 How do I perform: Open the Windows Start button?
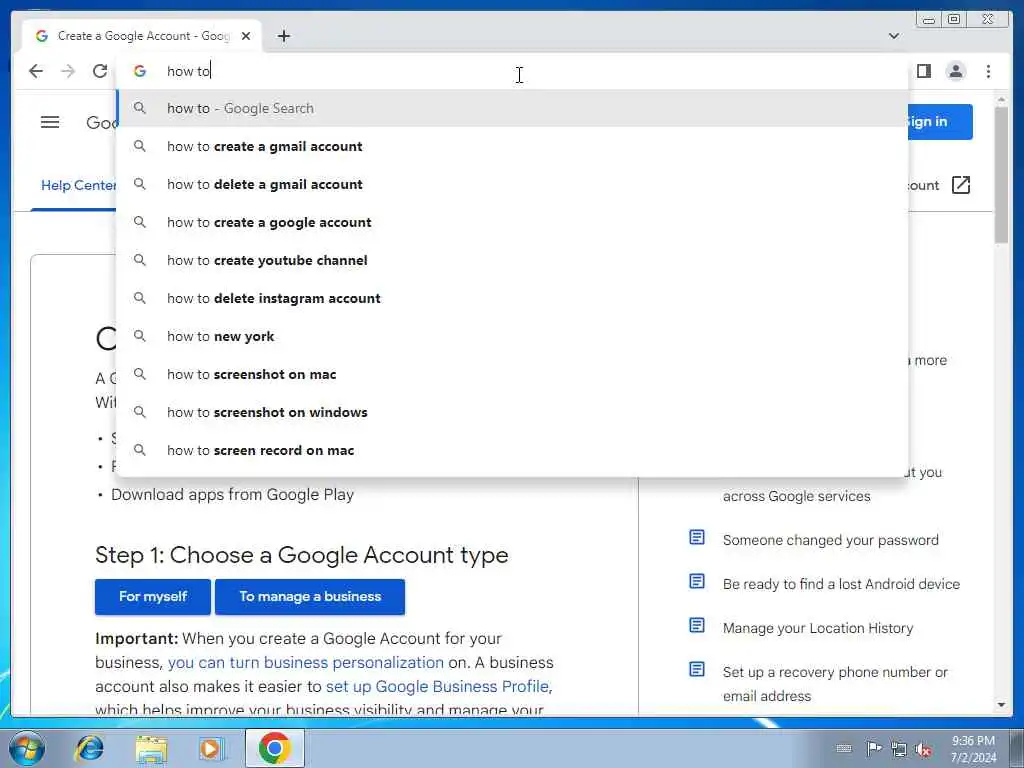point(27,748)
